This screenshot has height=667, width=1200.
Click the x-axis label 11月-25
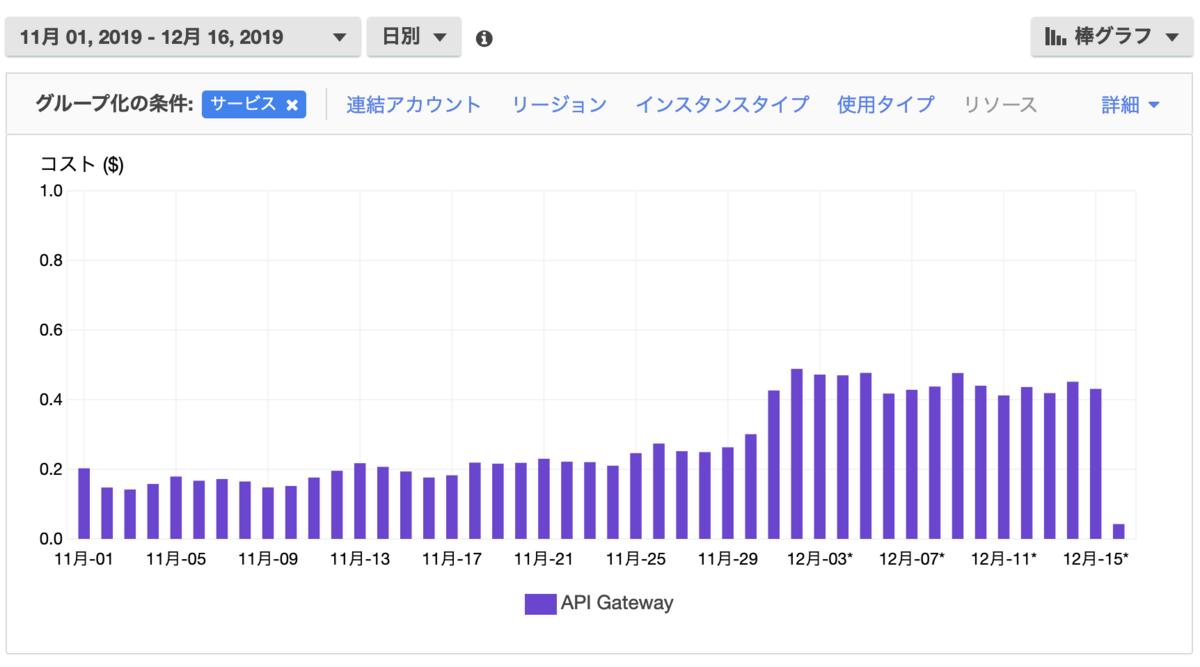pyautogui.click(x=636, y=558)
